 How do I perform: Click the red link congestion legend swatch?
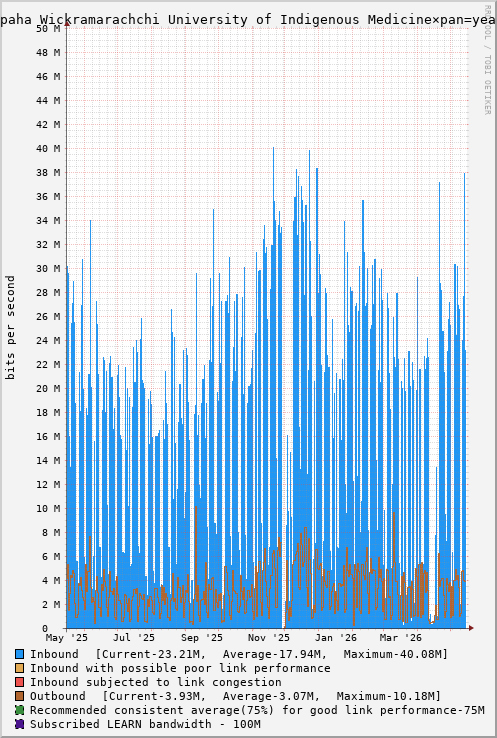tap(19, 682)
